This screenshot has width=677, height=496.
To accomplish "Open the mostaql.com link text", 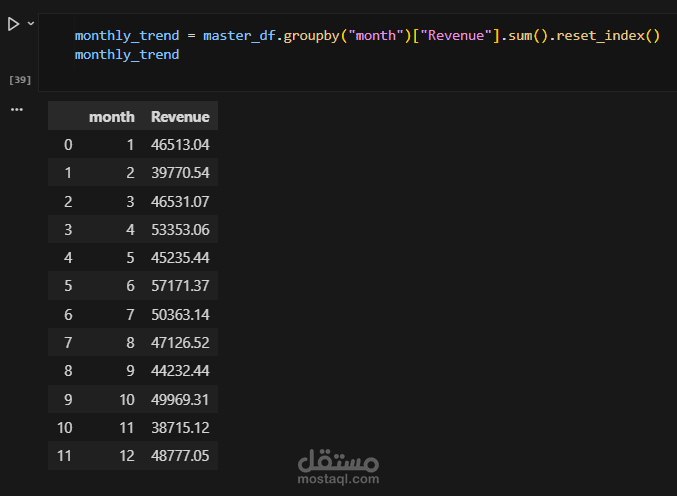I will 338,480.
